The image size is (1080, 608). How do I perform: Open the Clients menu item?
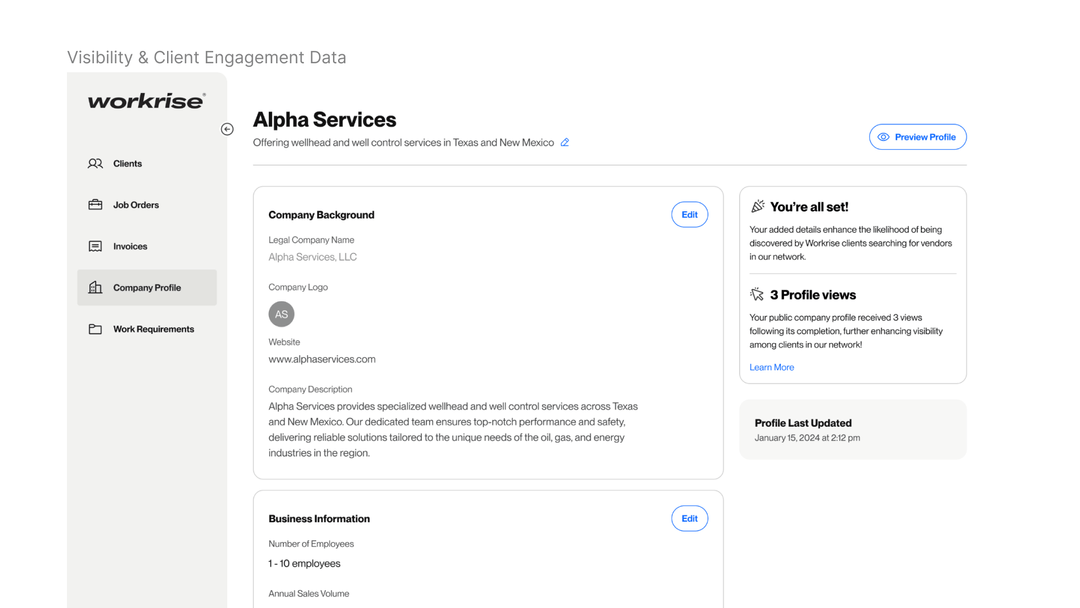(x=127, y=163)
